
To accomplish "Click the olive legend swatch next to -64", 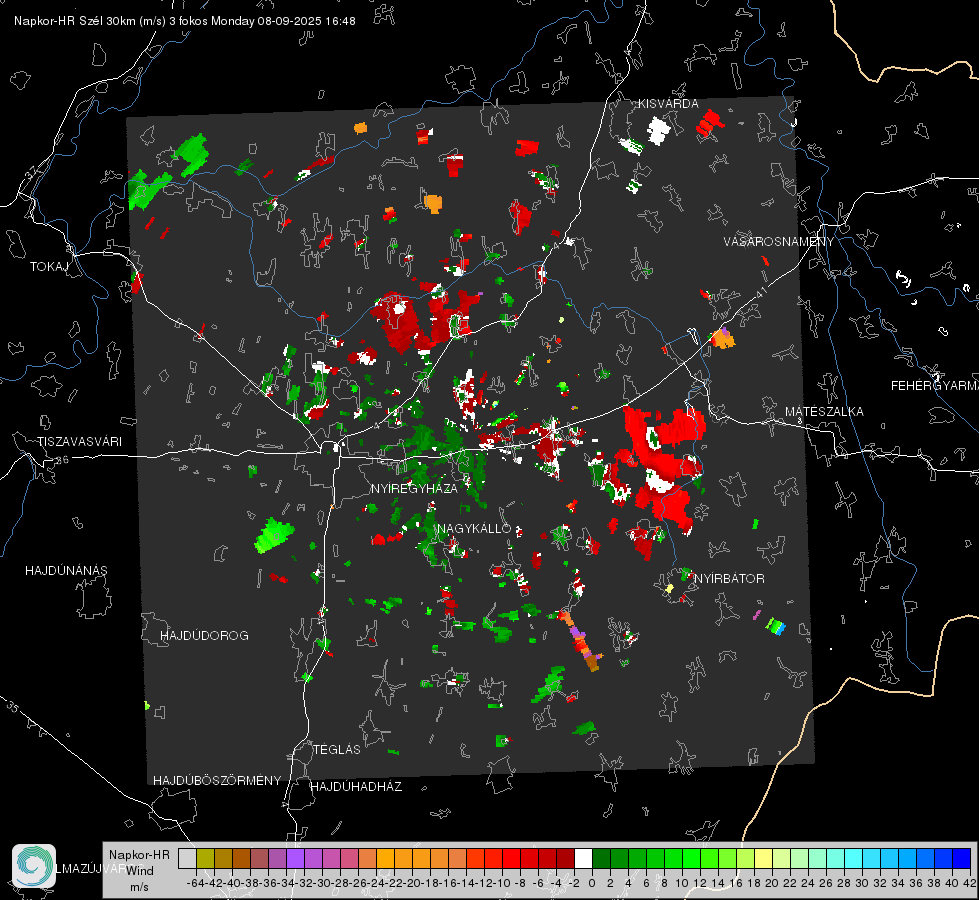I will [205, 859].
